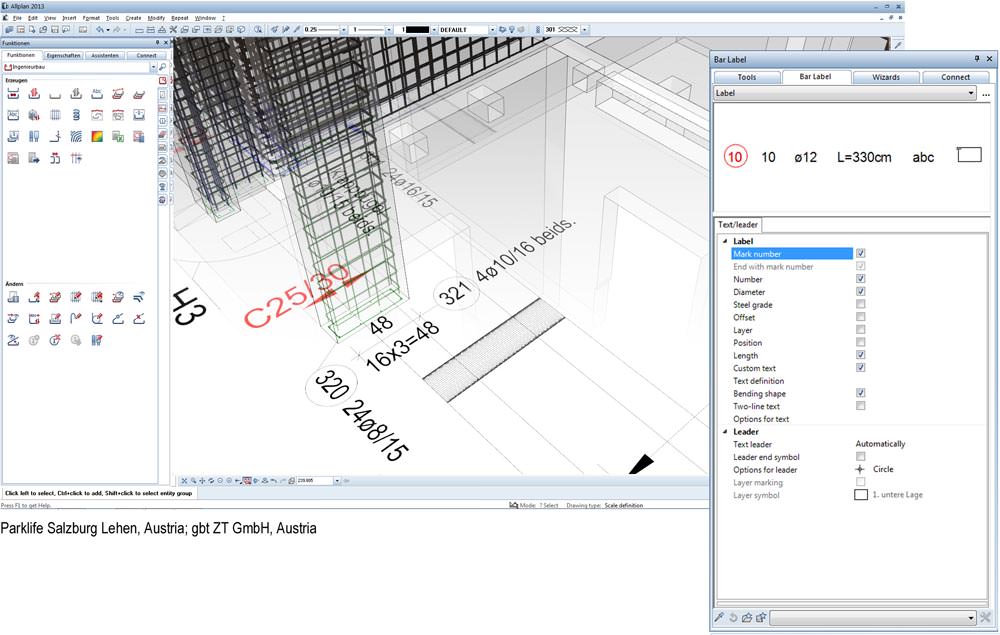Click the eyedropper icon at Bar Label panel bottom

(x=719, y=617)
